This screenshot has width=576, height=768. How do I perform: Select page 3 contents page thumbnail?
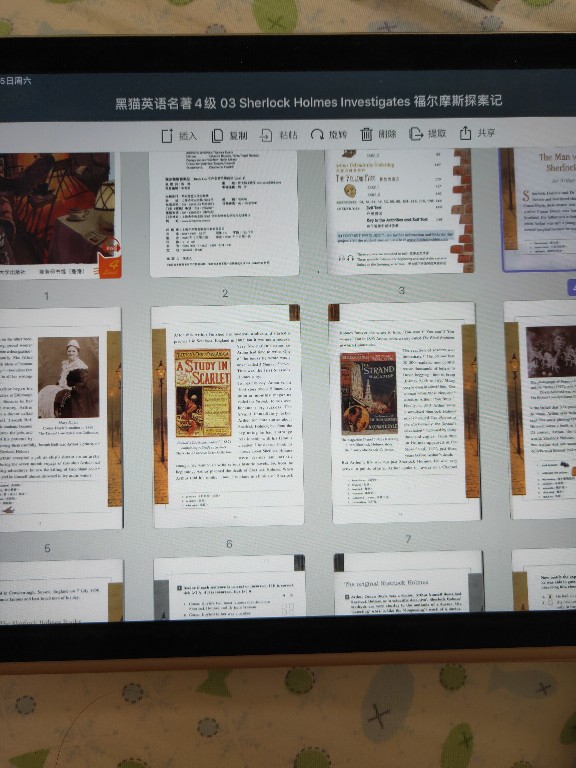400,211
